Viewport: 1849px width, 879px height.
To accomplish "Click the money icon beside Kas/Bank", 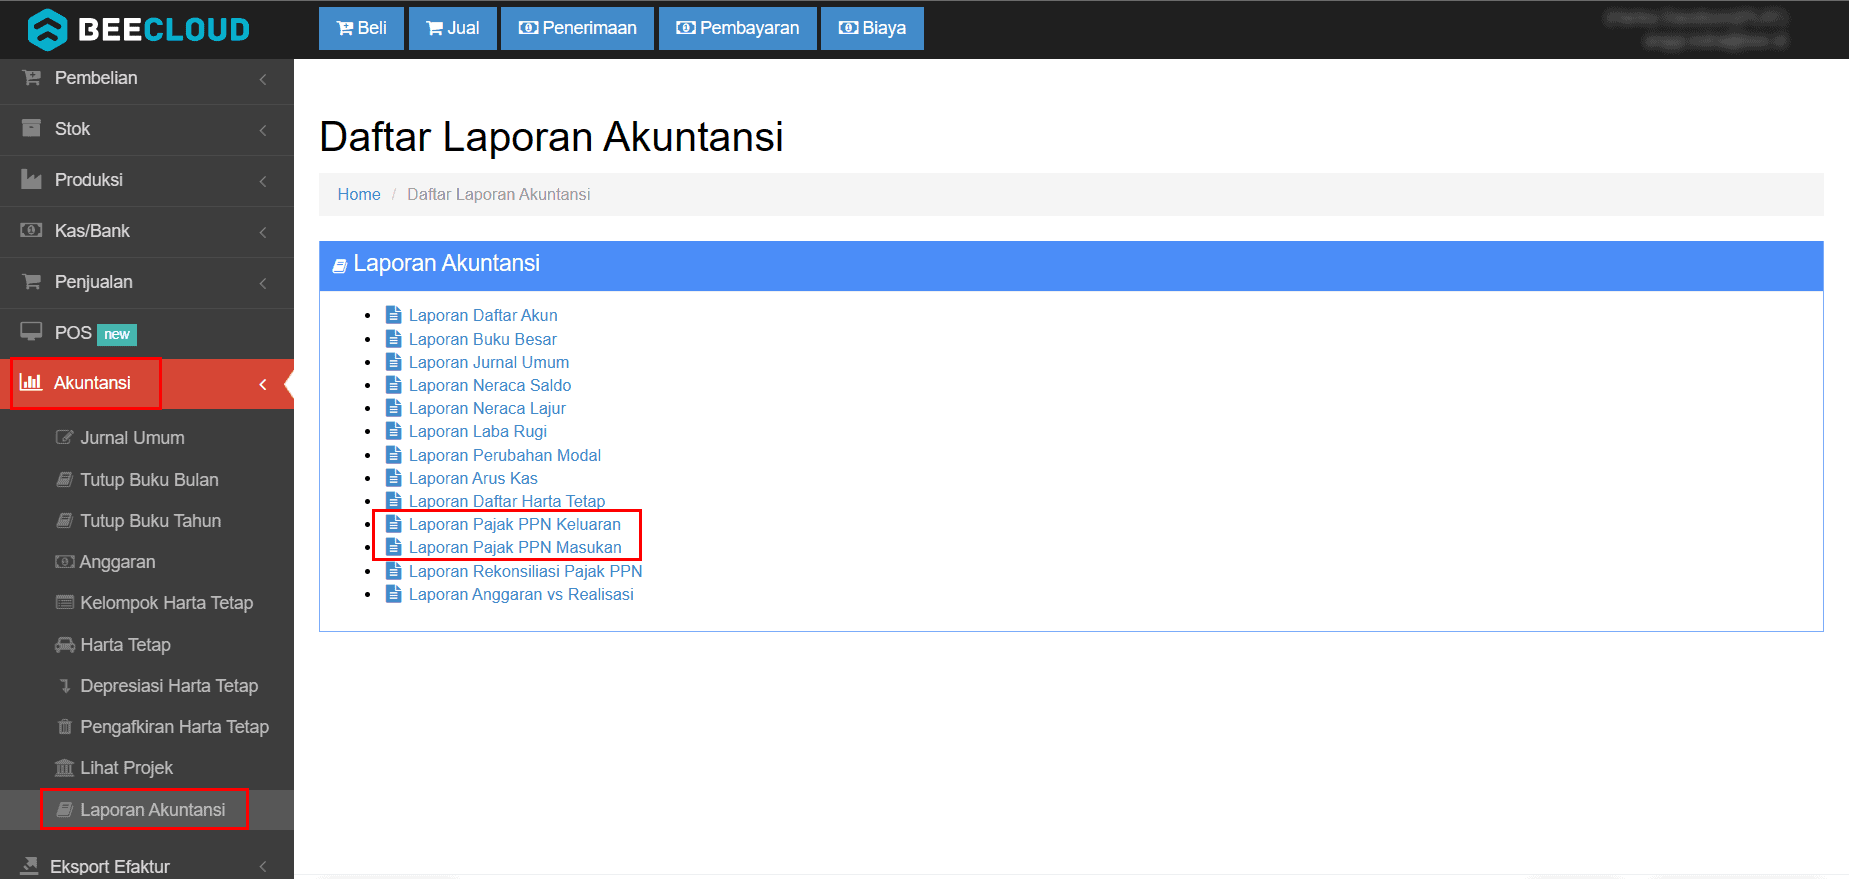I will [x=32, y=231].
